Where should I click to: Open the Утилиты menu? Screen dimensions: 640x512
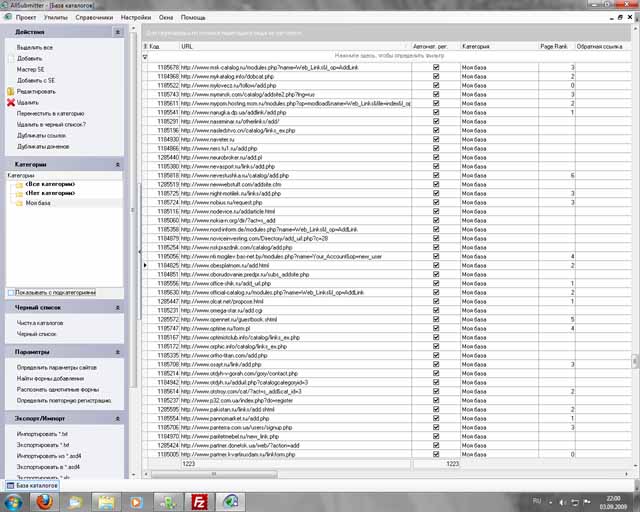point(56,18)
